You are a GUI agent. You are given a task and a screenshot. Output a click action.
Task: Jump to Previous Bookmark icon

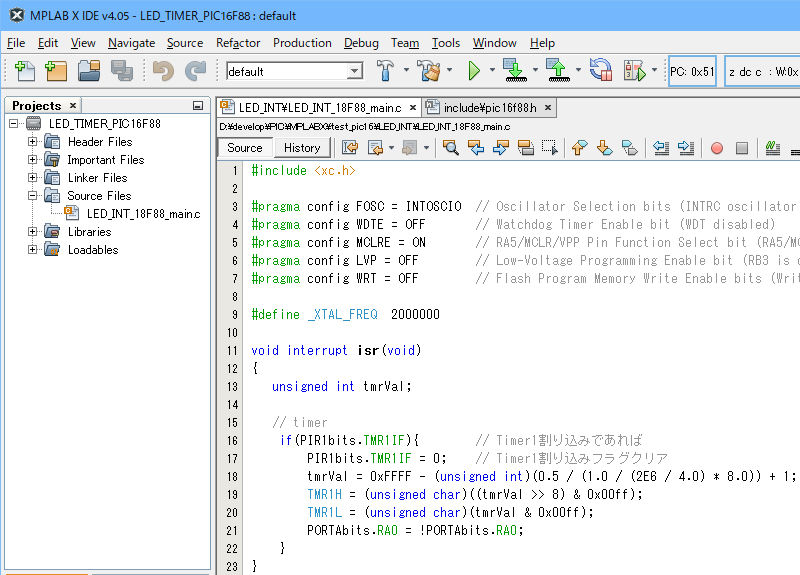pyautogui.click(x=580, y=148)
